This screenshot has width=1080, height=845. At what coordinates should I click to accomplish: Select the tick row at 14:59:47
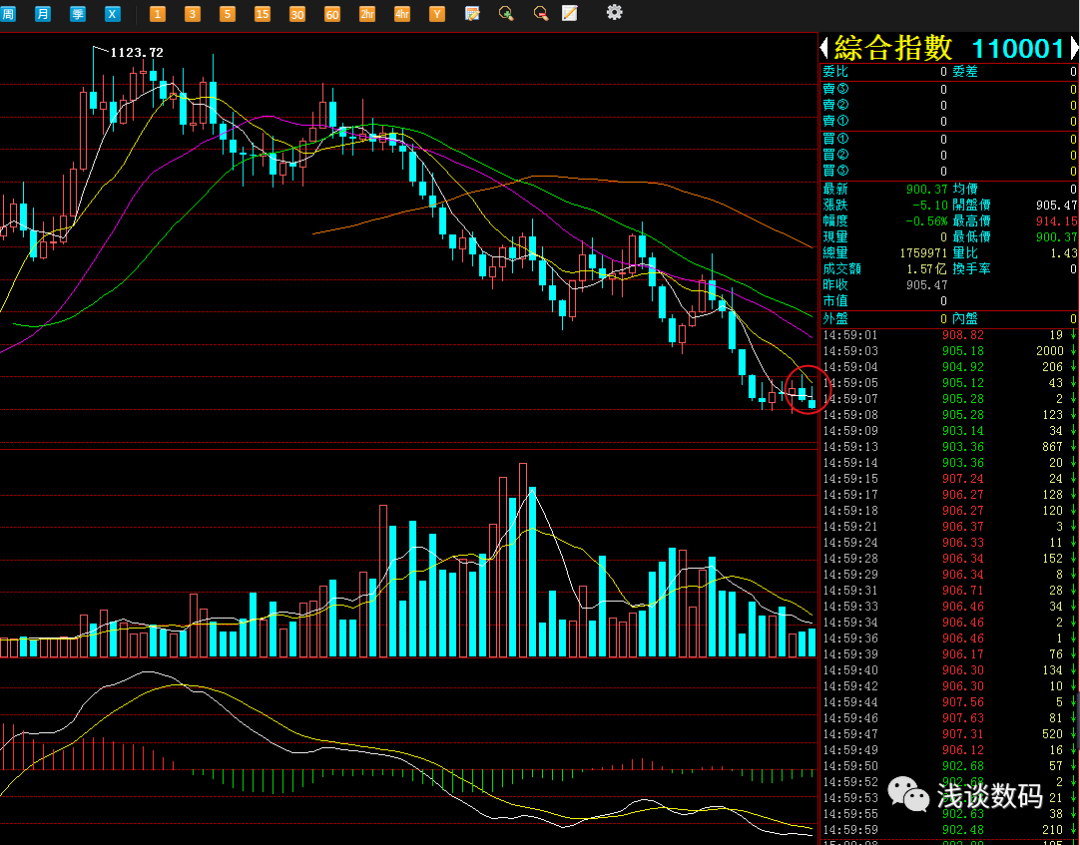(x=949, y=733)
